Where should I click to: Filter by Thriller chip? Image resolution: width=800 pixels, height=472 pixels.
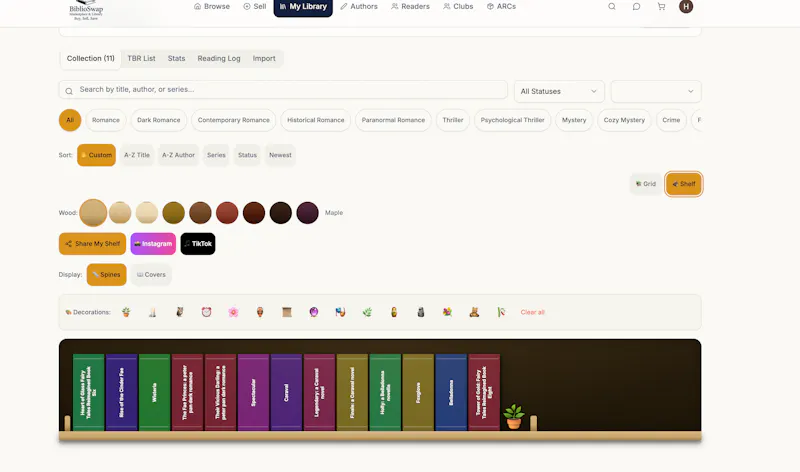453,120
